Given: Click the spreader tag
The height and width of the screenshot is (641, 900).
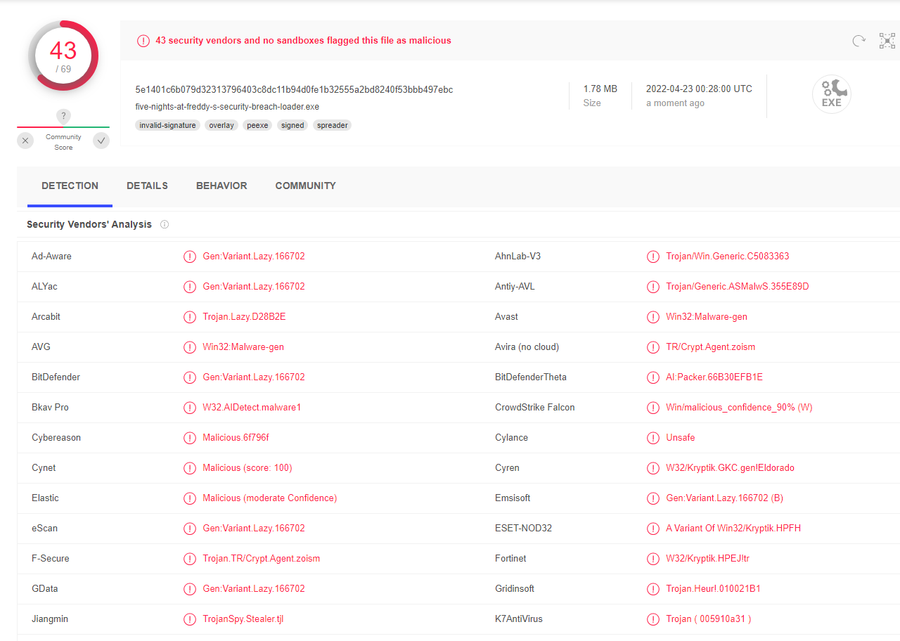Looking at the screenshot, I should pos(332,126).
